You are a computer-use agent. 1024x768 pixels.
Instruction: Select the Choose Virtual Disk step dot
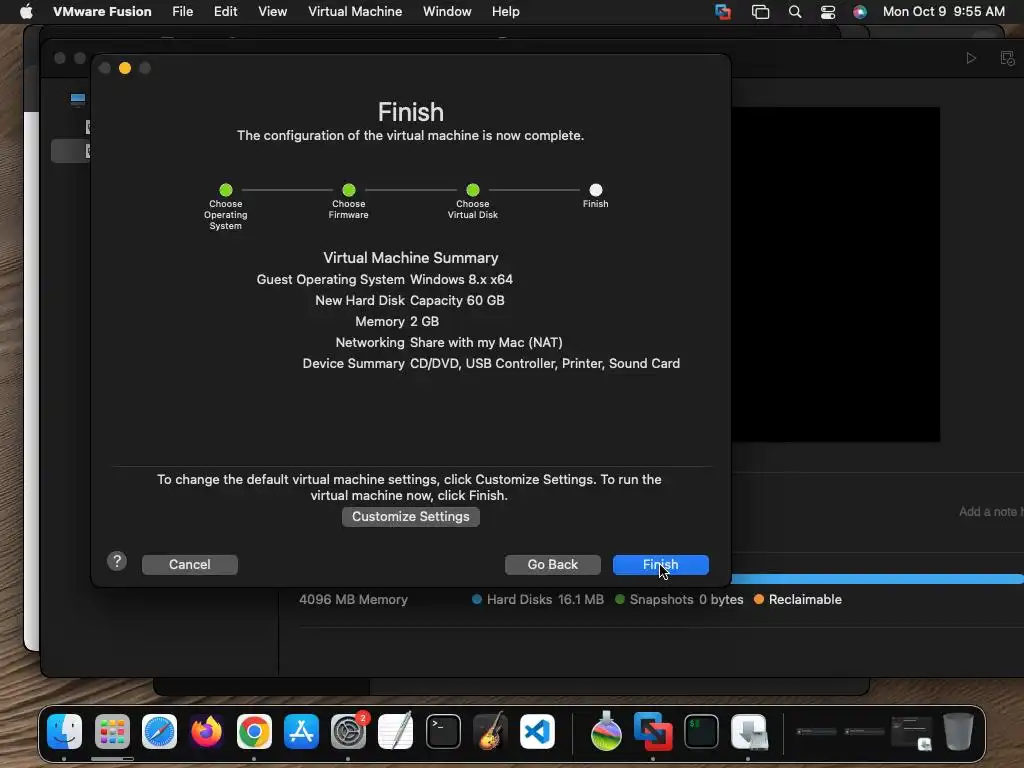click(473, 190)
